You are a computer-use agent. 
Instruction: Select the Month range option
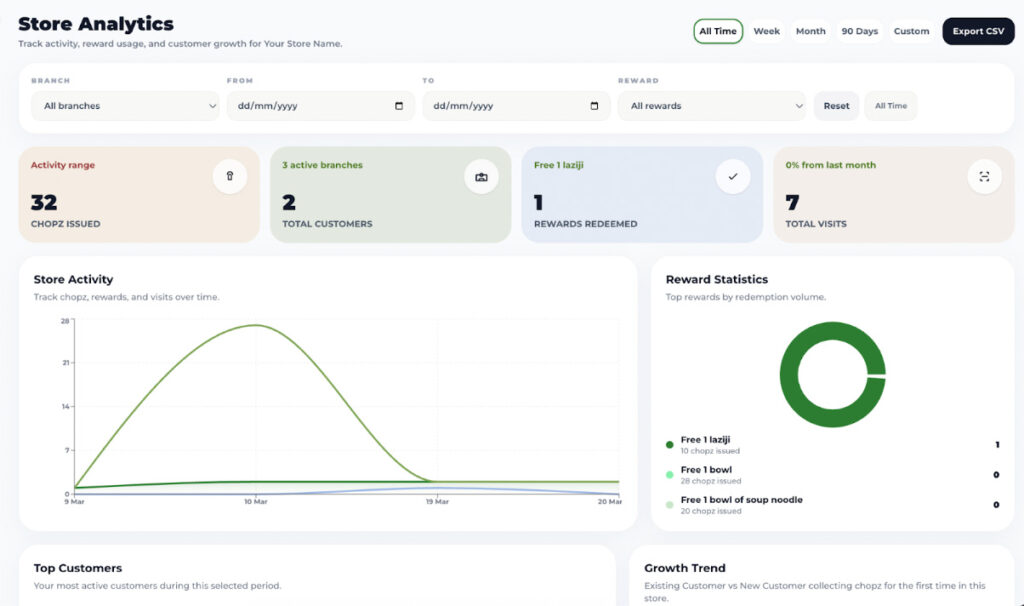coord(810,31)
